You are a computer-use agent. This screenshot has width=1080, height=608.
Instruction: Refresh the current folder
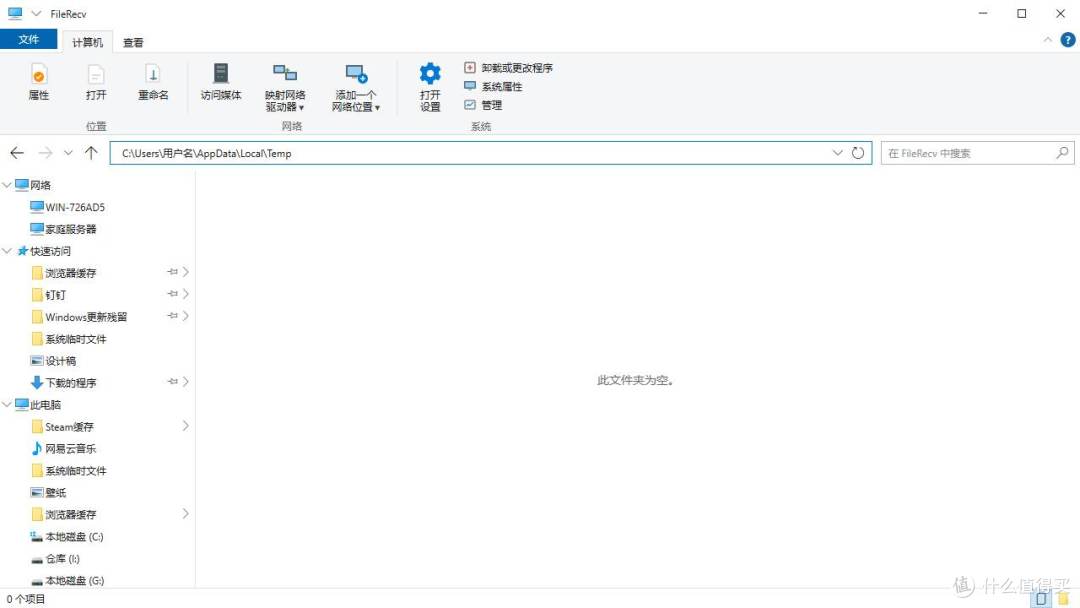click(x=858, y=153)
